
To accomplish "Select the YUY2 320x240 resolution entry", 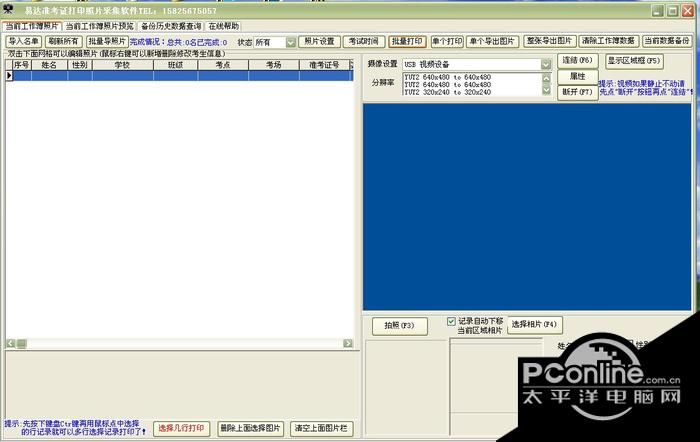I will tap(447, 92).
